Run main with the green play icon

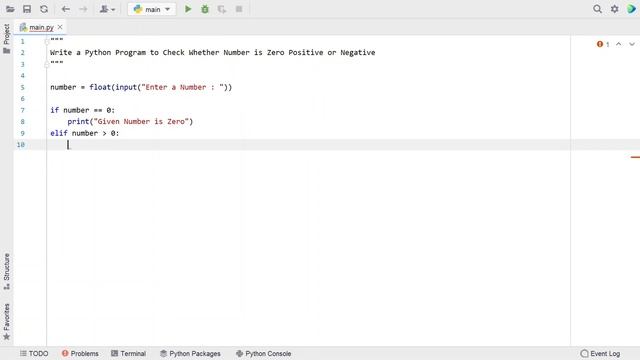188,9
